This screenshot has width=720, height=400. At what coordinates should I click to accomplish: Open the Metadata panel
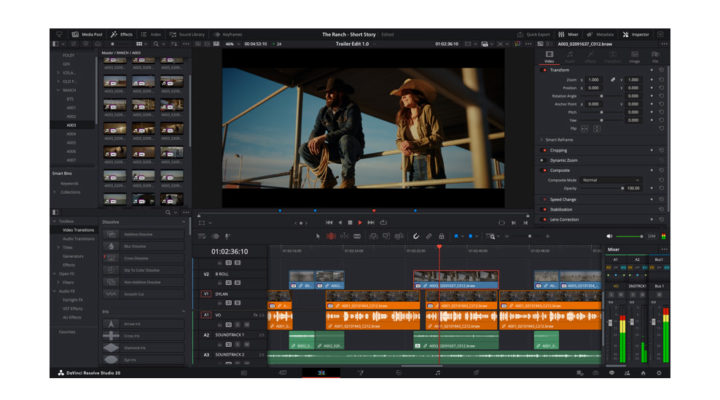601,34
